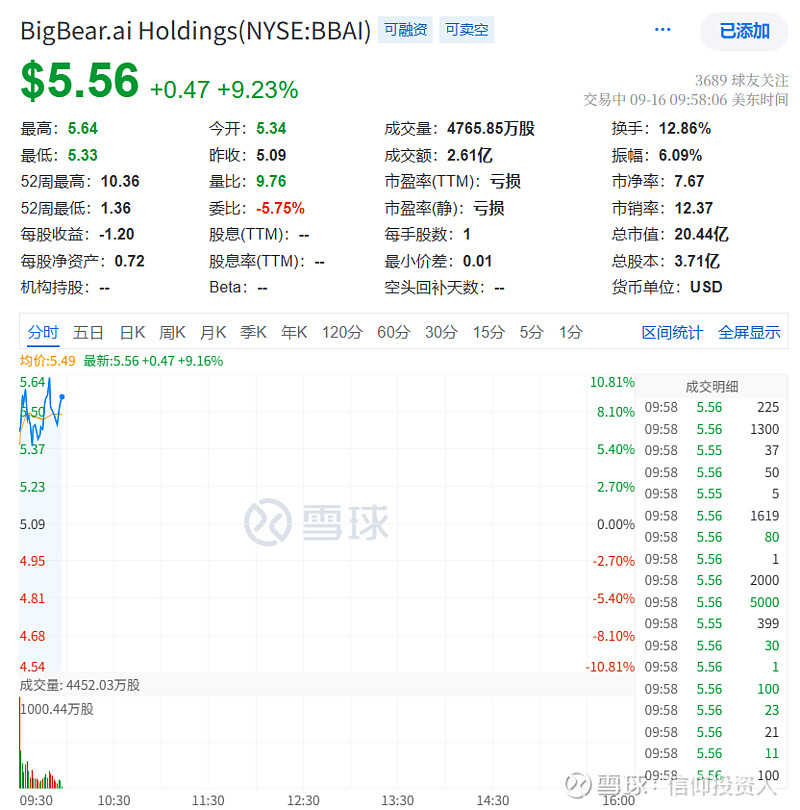Switch to the 15分 chart tab

(x=489, y=332)
